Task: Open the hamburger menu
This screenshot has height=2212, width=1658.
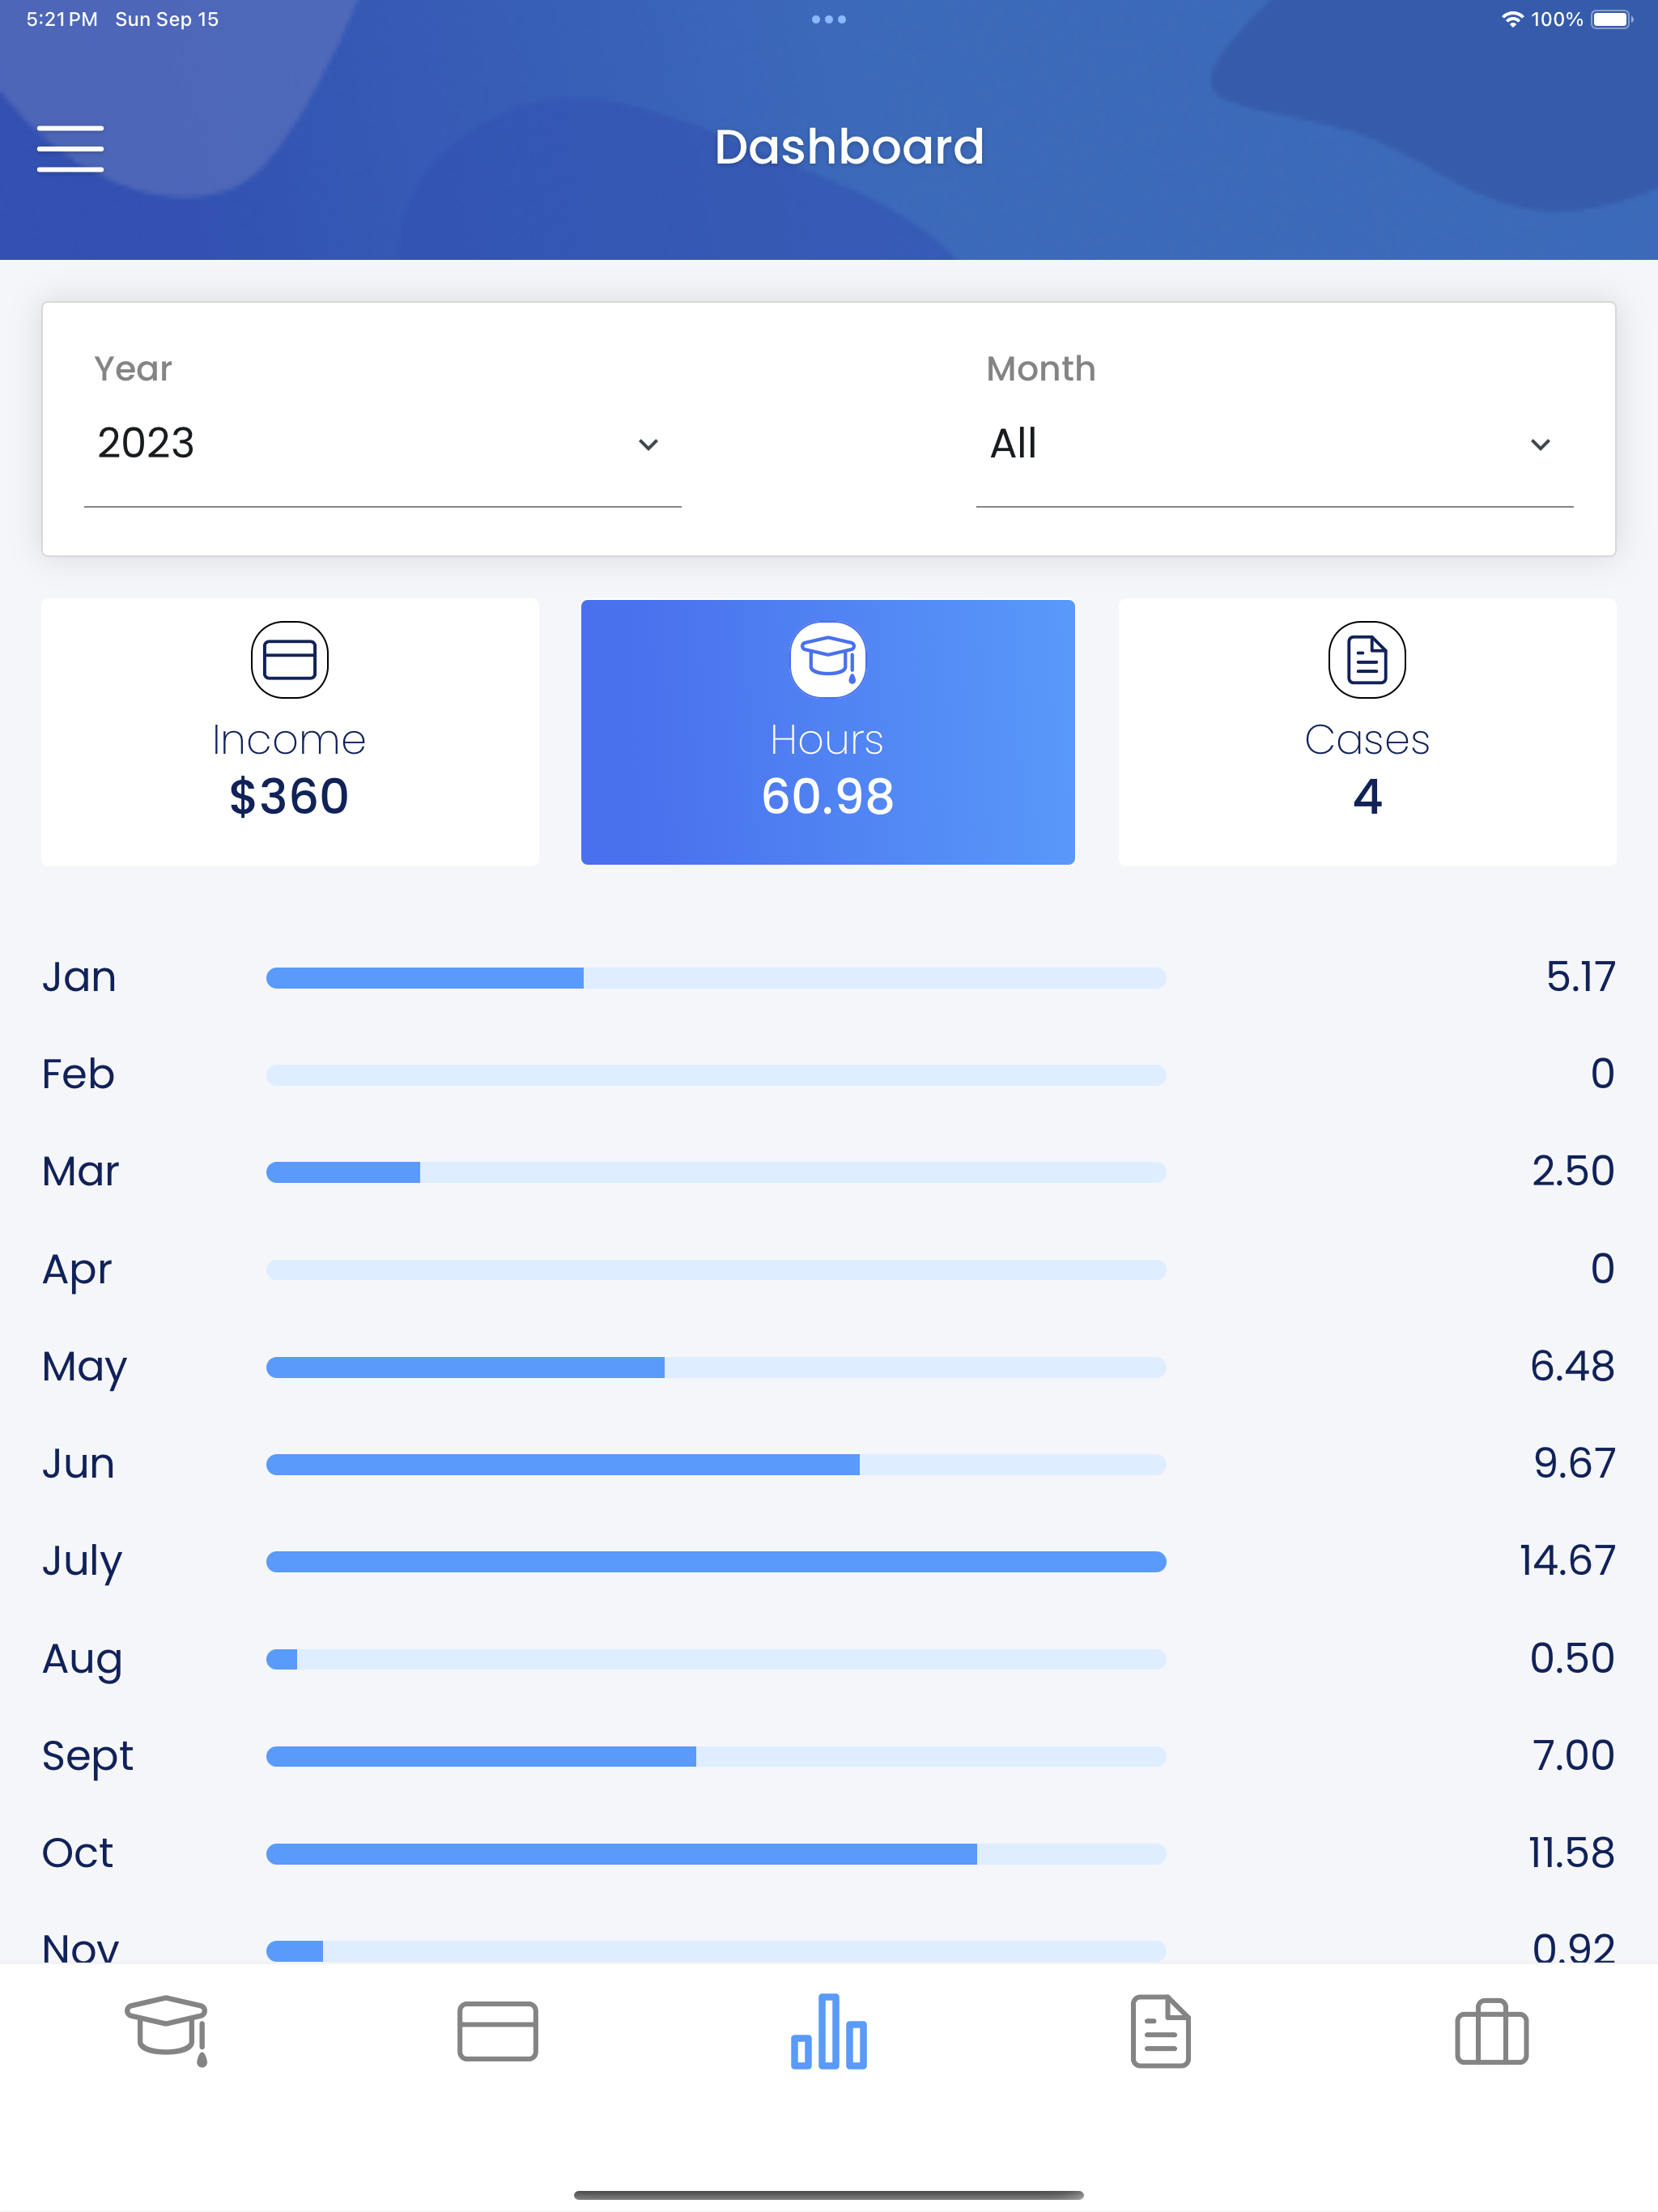Action: coord(70,149)
